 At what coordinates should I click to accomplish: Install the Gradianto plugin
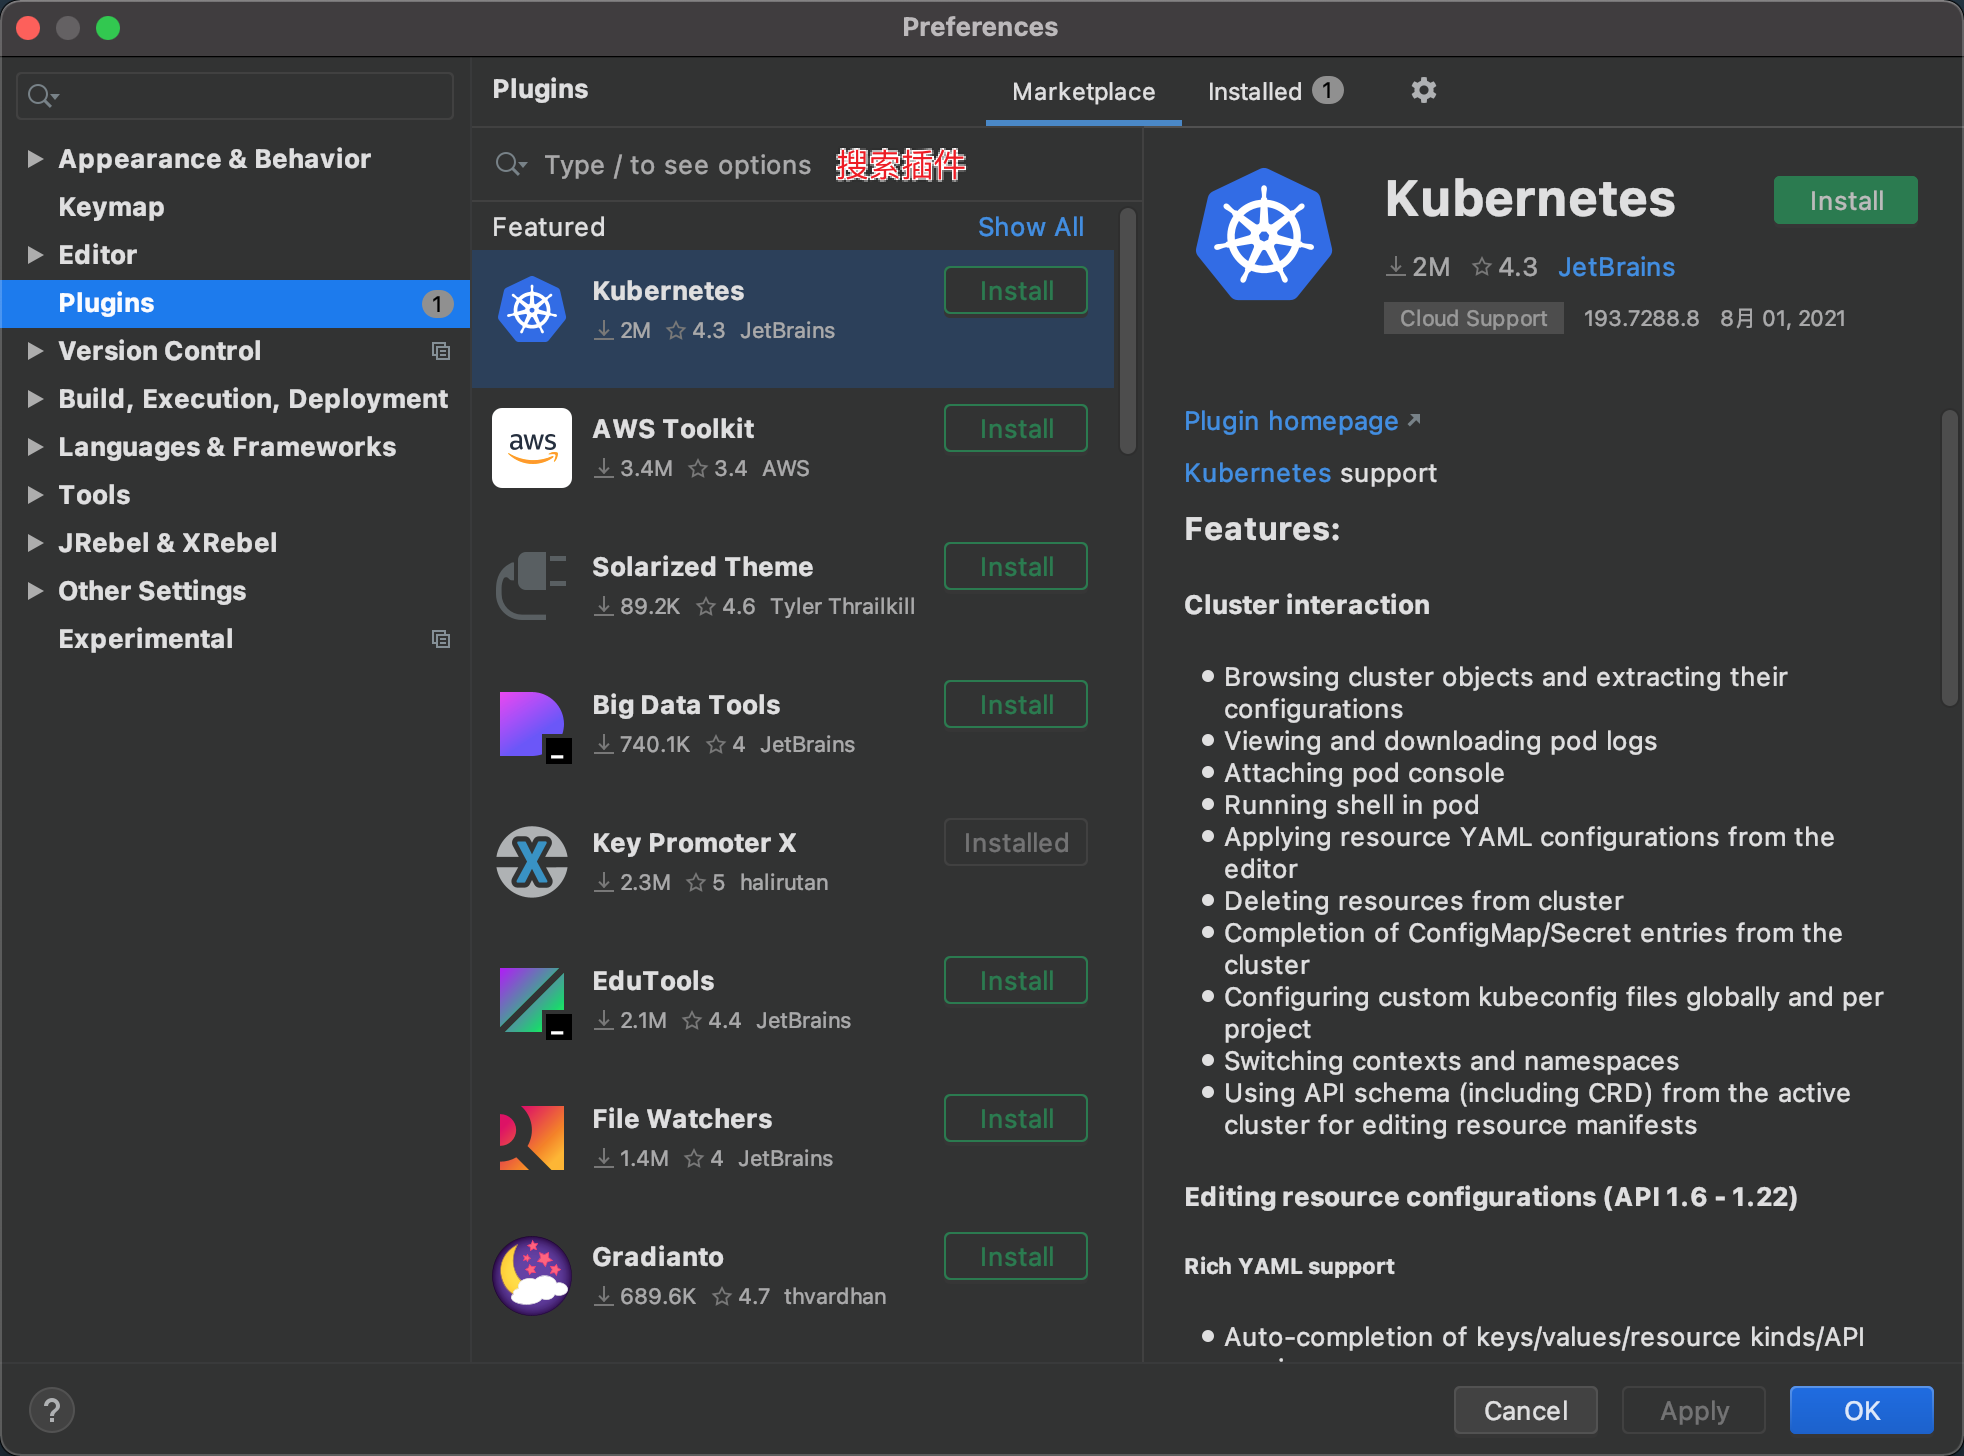(x=1016, y=1256)
